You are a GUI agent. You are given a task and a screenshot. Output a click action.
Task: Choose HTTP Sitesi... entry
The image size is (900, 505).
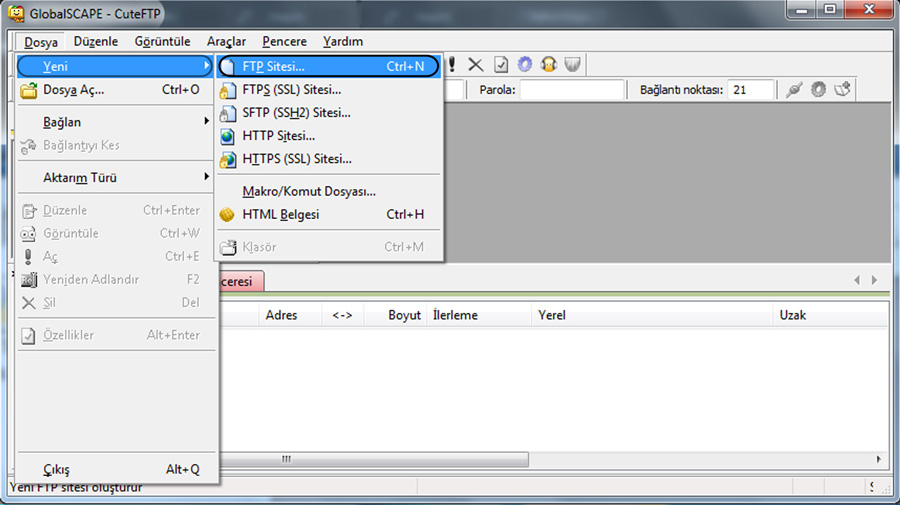click(328, 136)
